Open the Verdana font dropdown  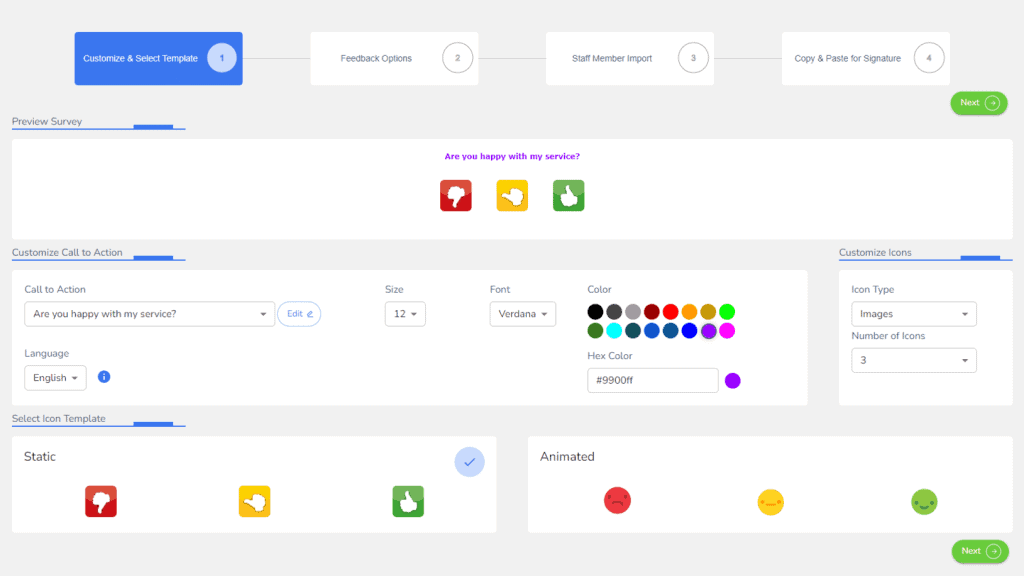(522, 314)
